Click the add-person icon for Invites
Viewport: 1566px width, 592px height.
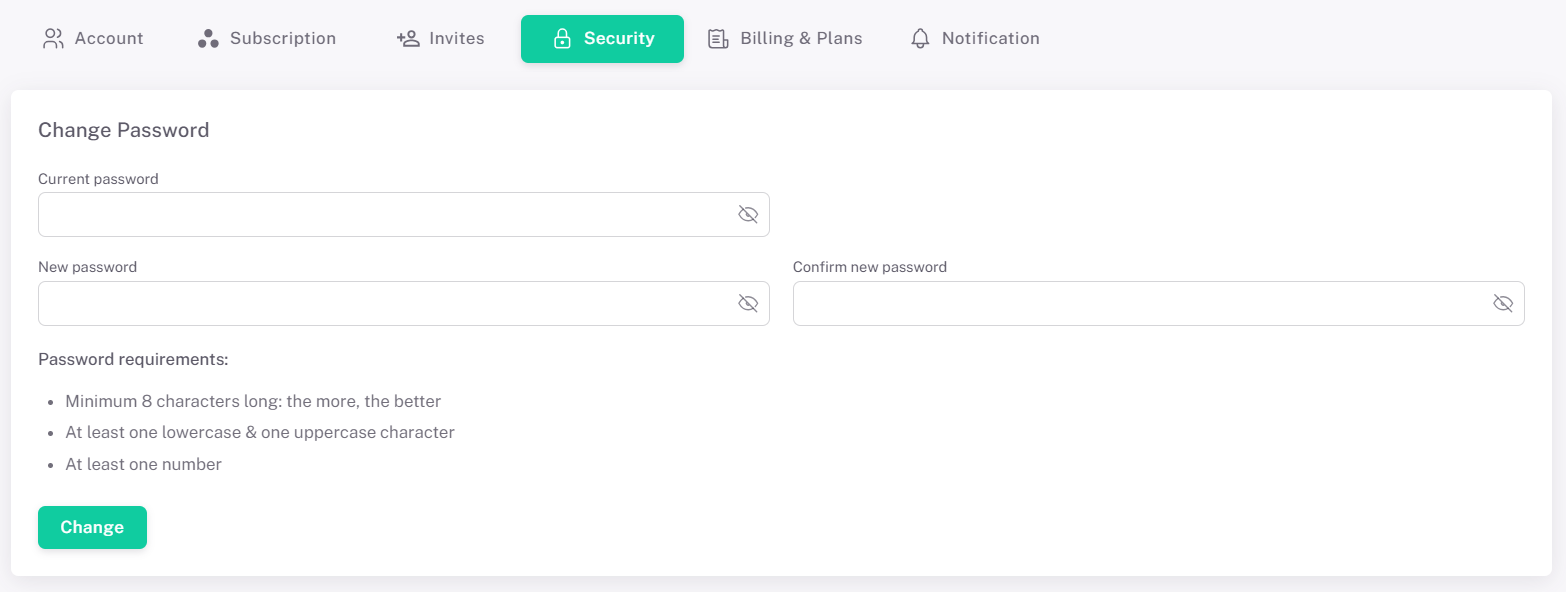[x=408, y=39]
